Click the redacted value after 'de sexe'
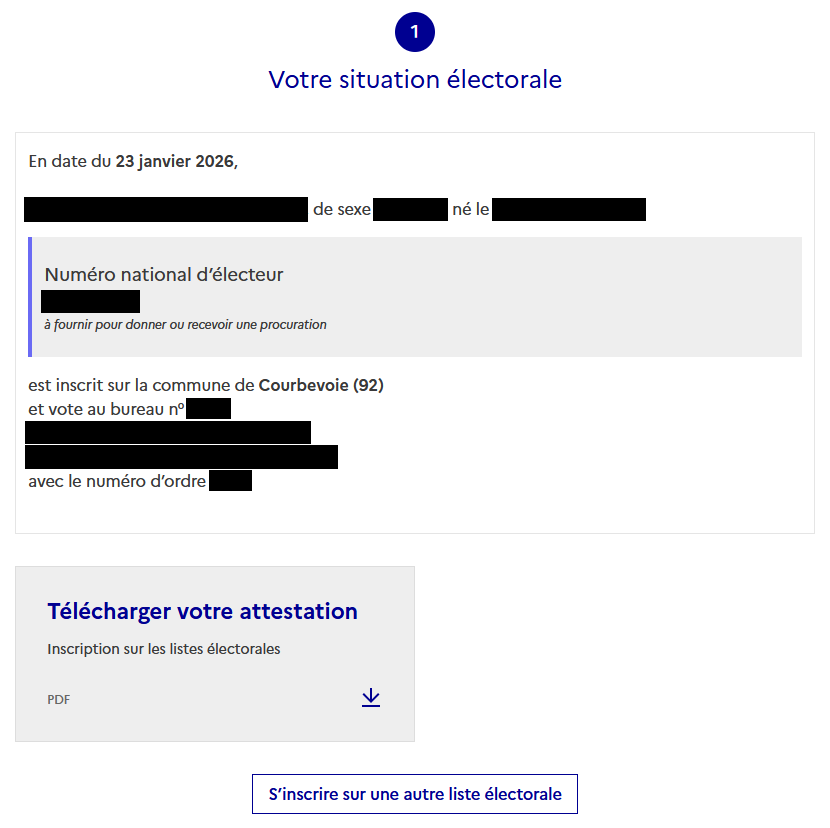 (410, 210)
